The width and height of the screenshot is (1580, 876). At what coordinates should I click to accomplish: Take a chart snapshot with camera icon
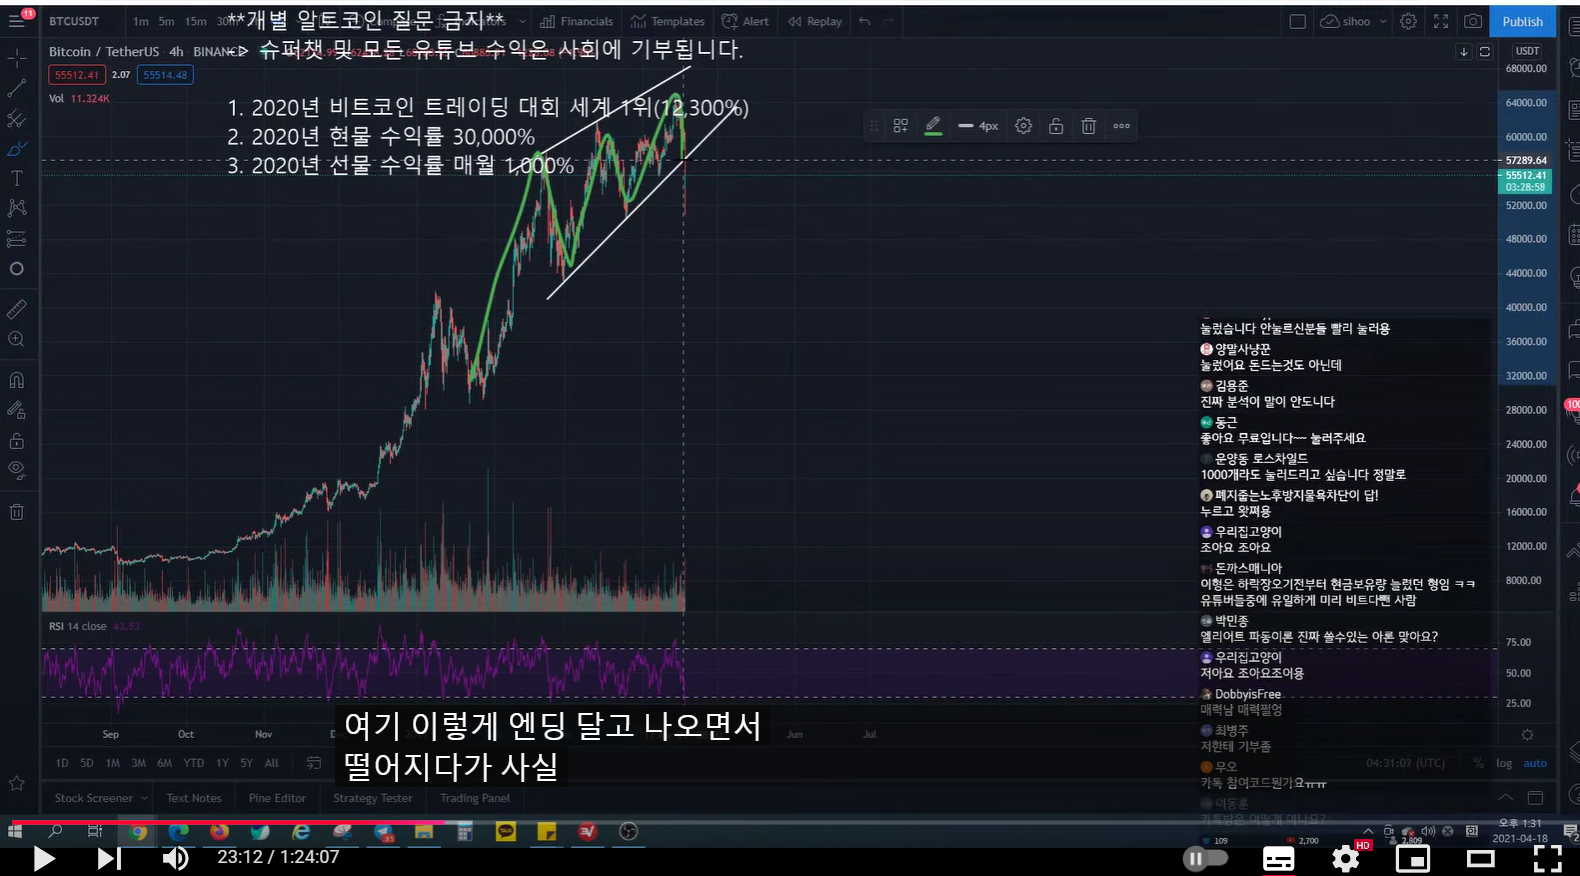[1473, 21]
